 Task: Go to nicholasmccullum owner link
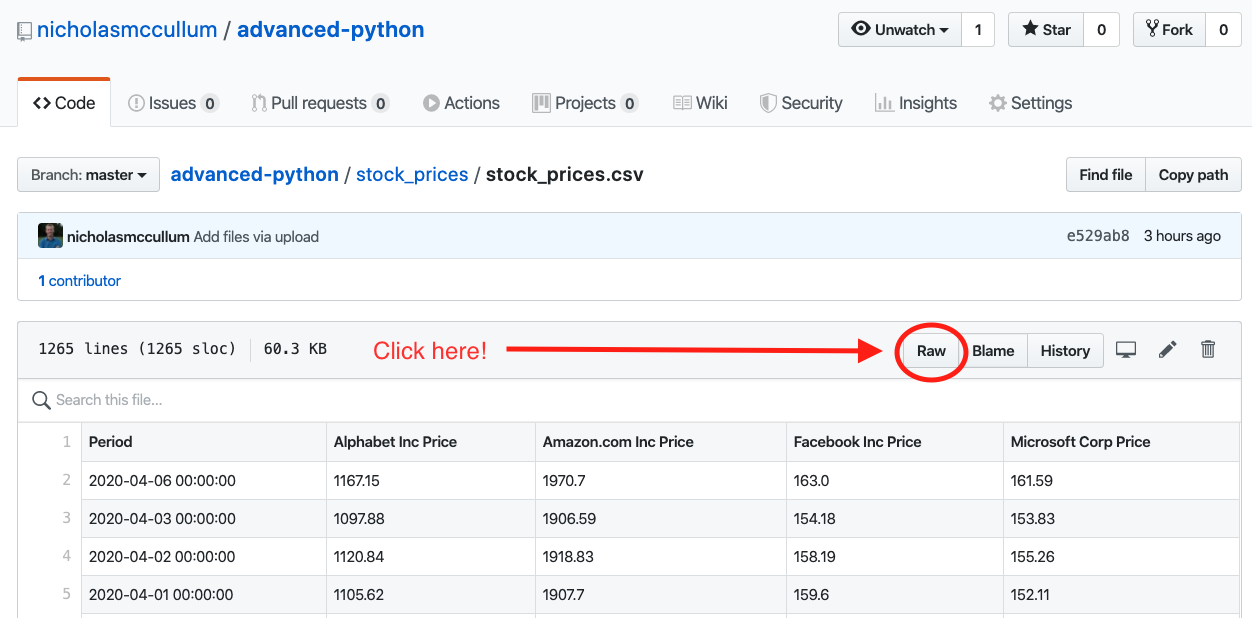(x=127, y=30)
